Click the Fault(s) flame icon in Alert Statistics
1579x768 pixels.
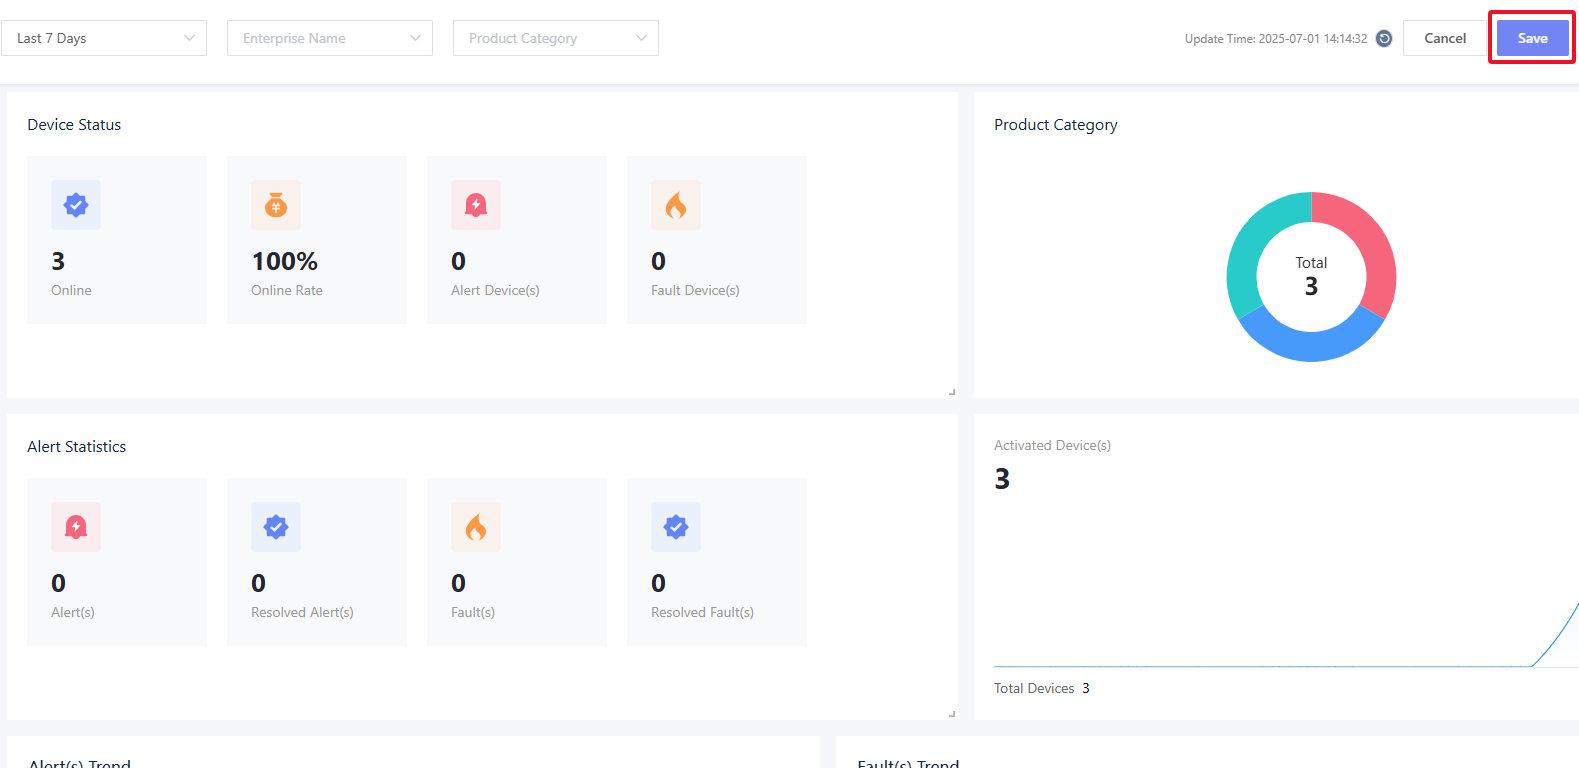476,527
